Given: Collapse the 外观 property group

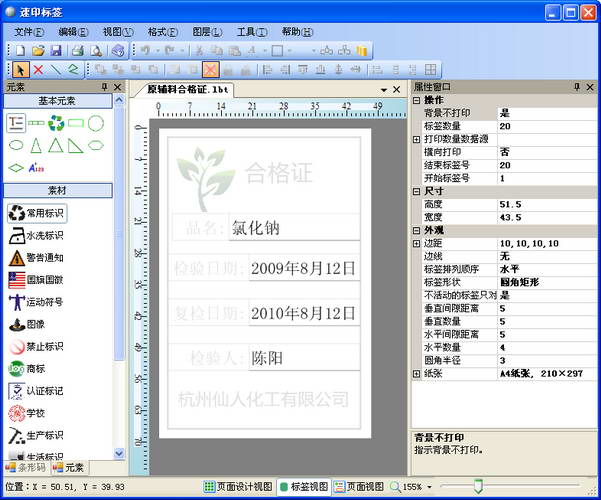Looking at the screenshot, I should click(x=417, y=230).
